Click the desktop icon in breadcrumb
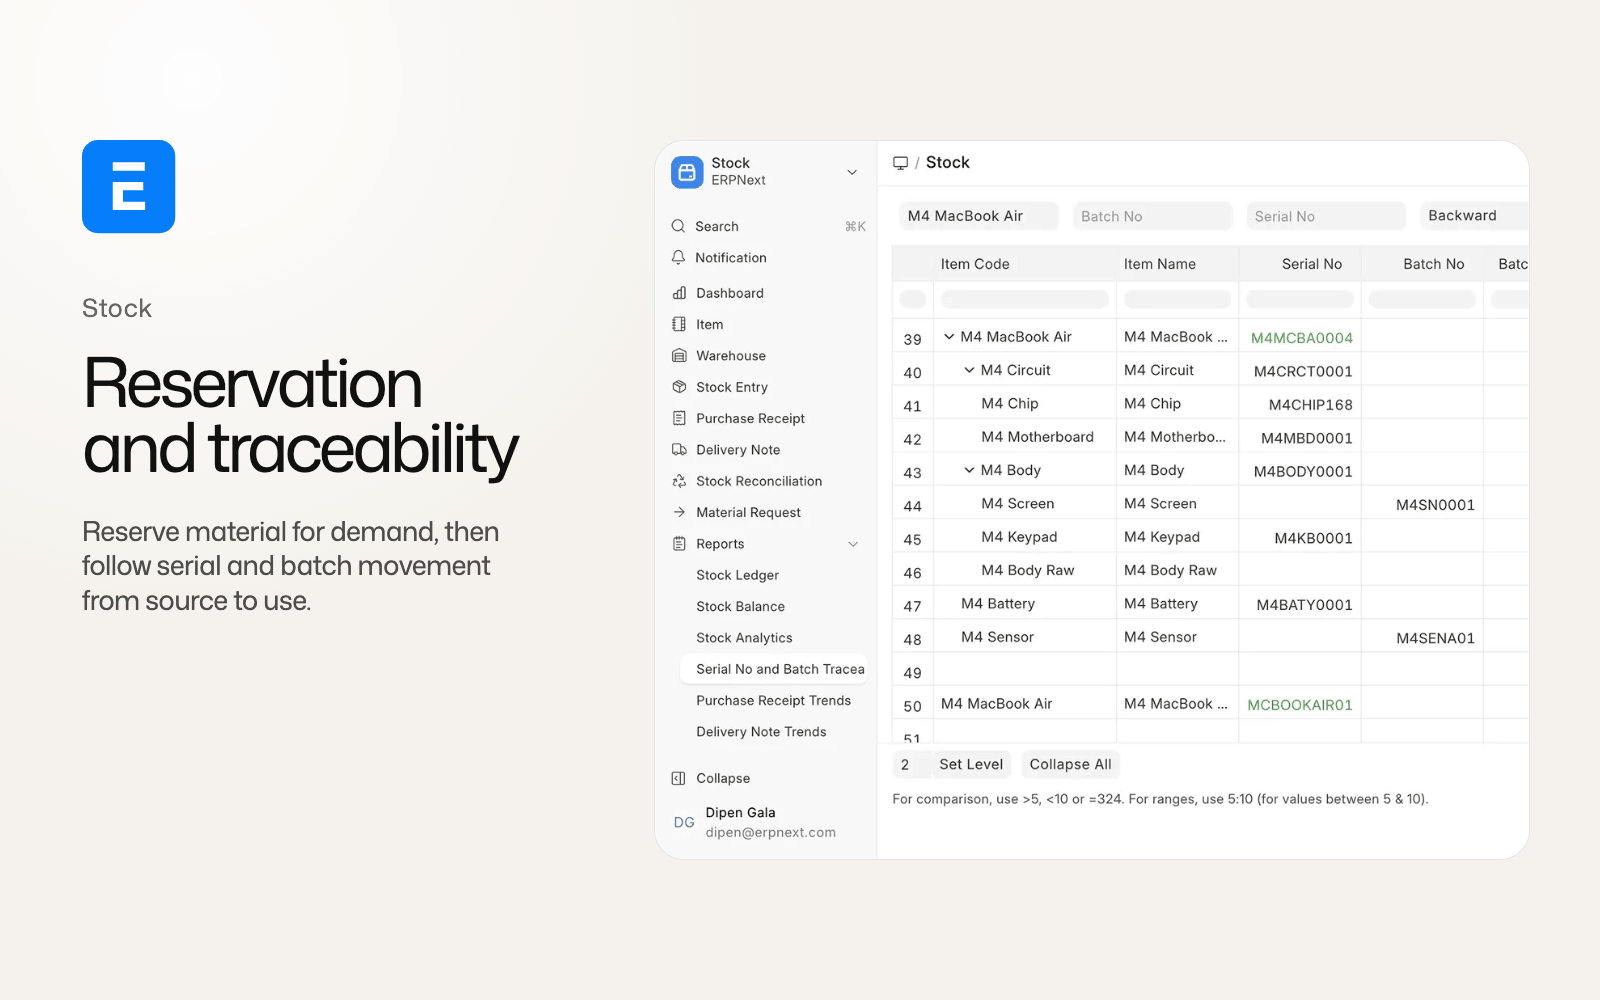1600x1000 pixels. pos(900,163)
